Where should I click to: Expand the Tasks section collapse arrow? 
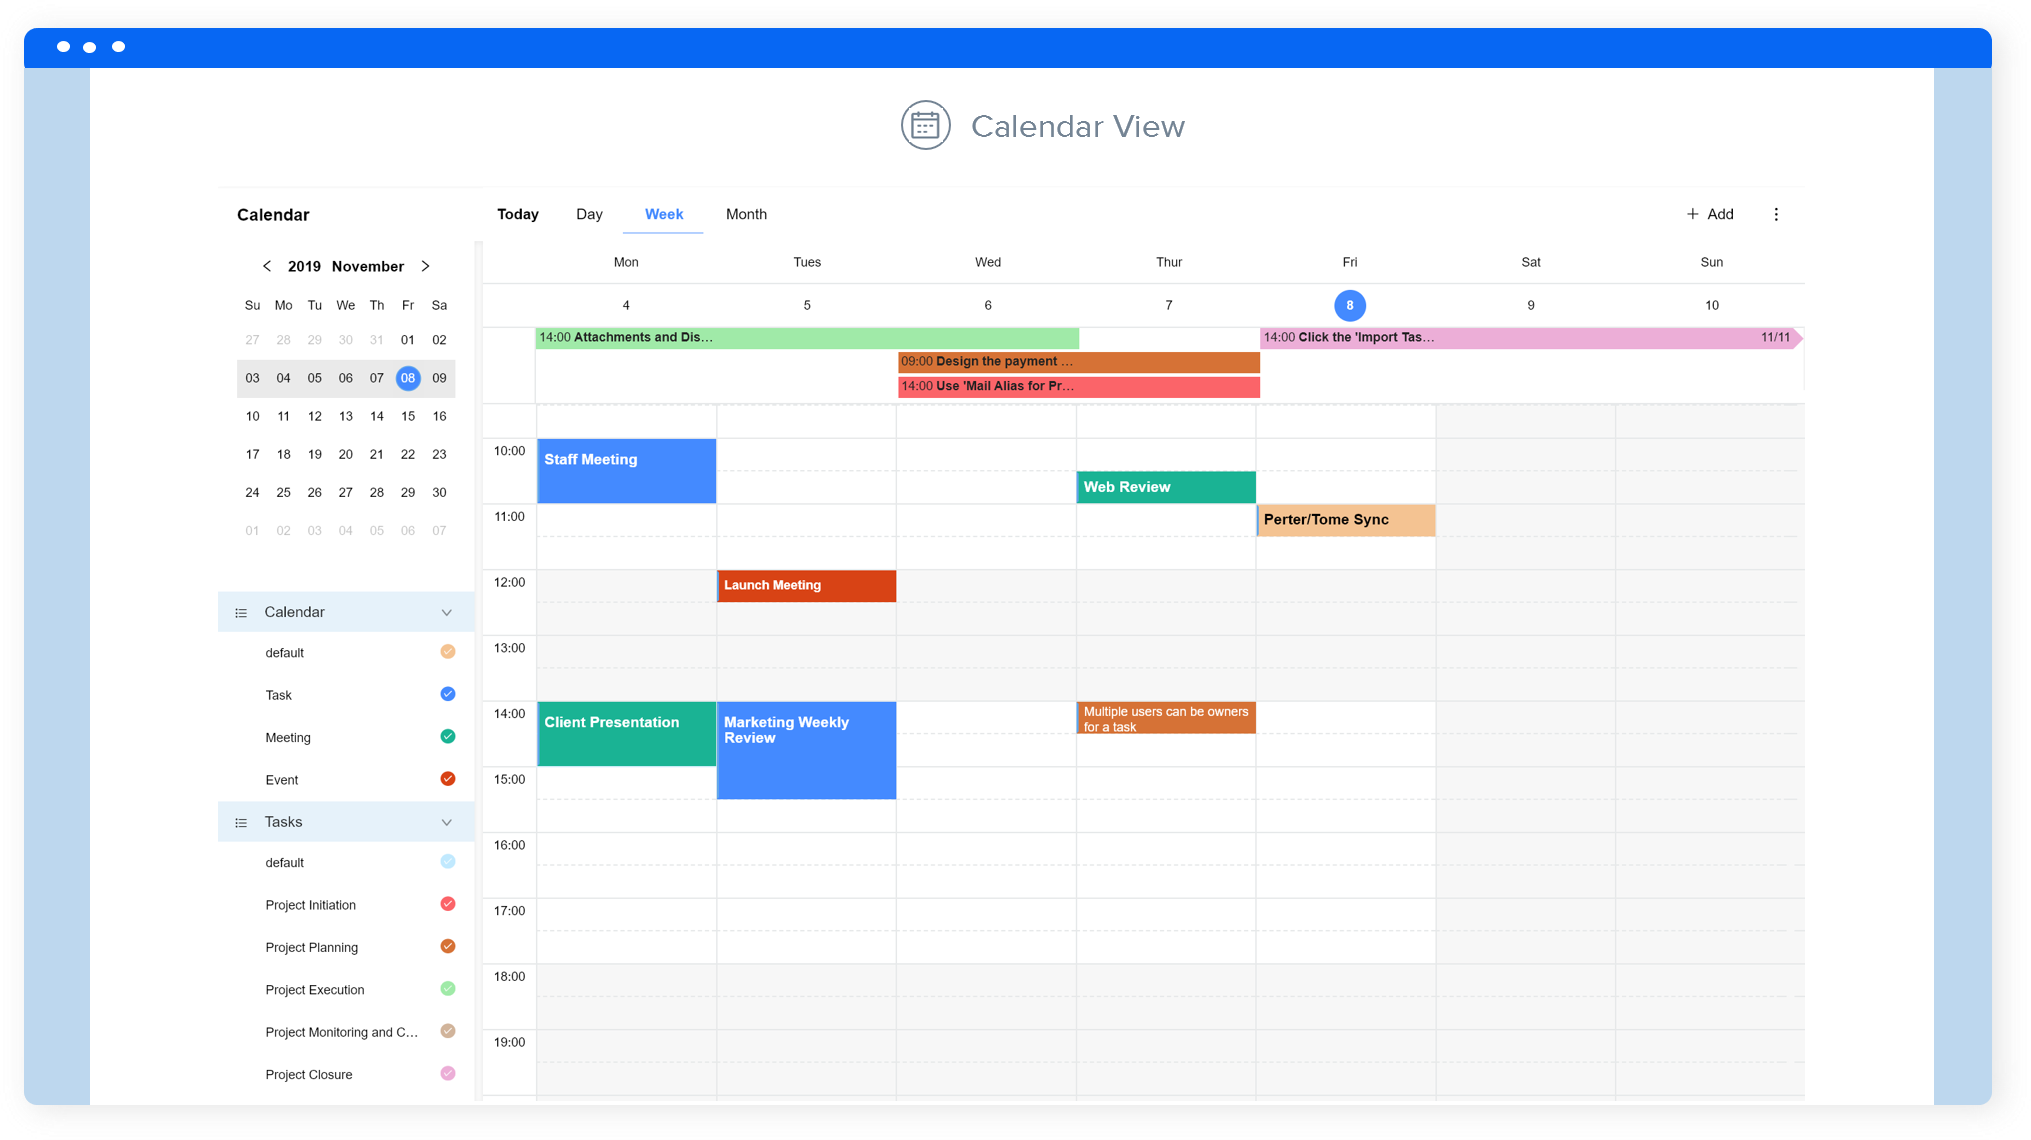446,822
